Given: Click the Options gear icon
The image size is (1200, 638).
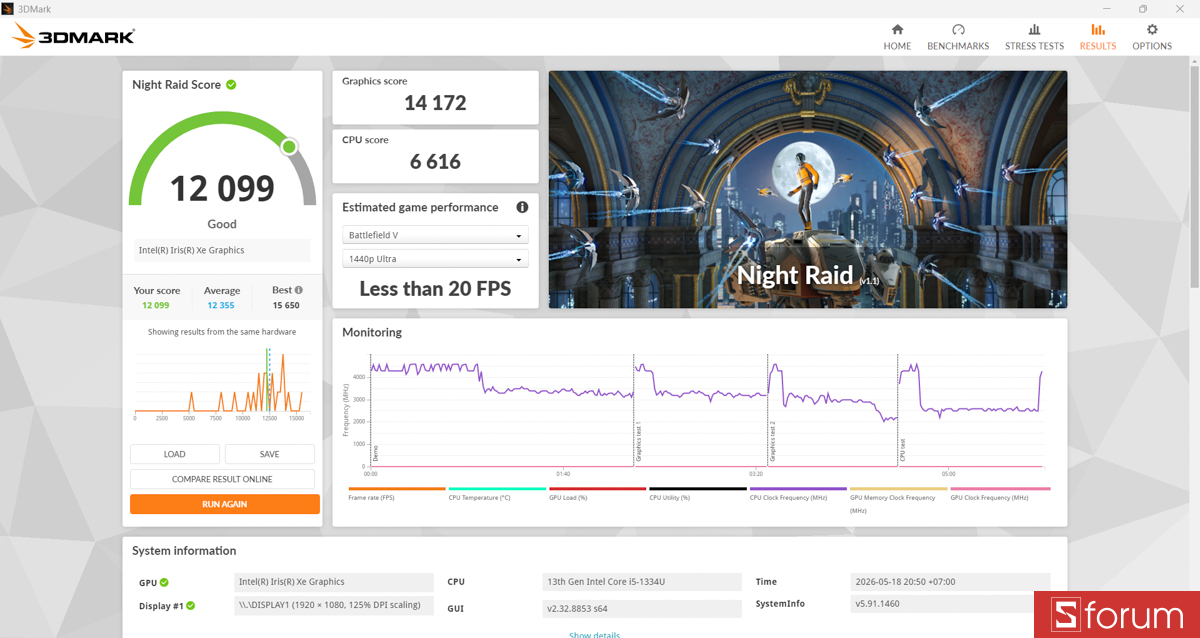Looking at the screenshot, I should pos(1152,30).
